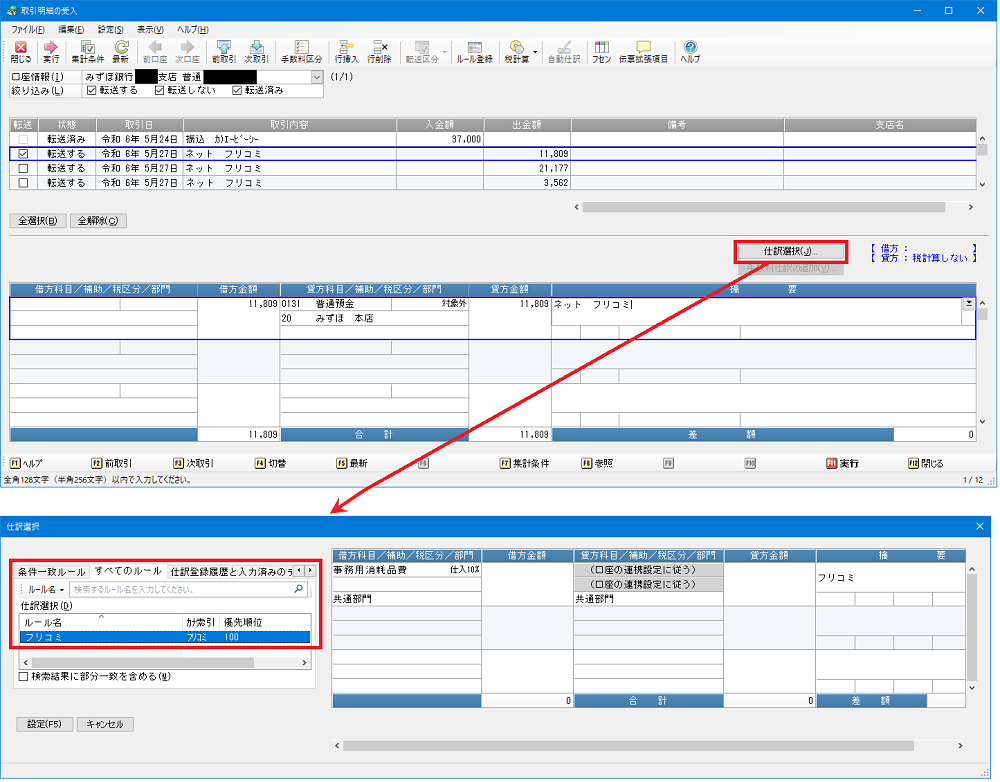Expand the 転送区分 dropdown arrow
Image resolution: width=1000 pixels, height=782 pixels.
coord(445,51)
